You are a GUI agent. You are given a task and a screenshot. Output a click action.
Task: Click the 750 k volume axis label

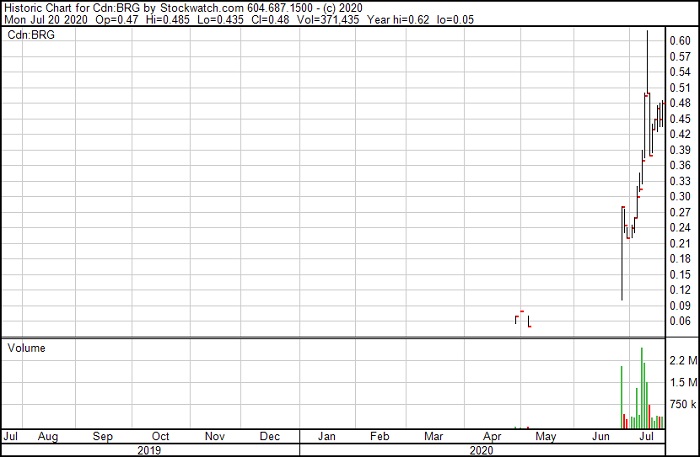[678, 404]
